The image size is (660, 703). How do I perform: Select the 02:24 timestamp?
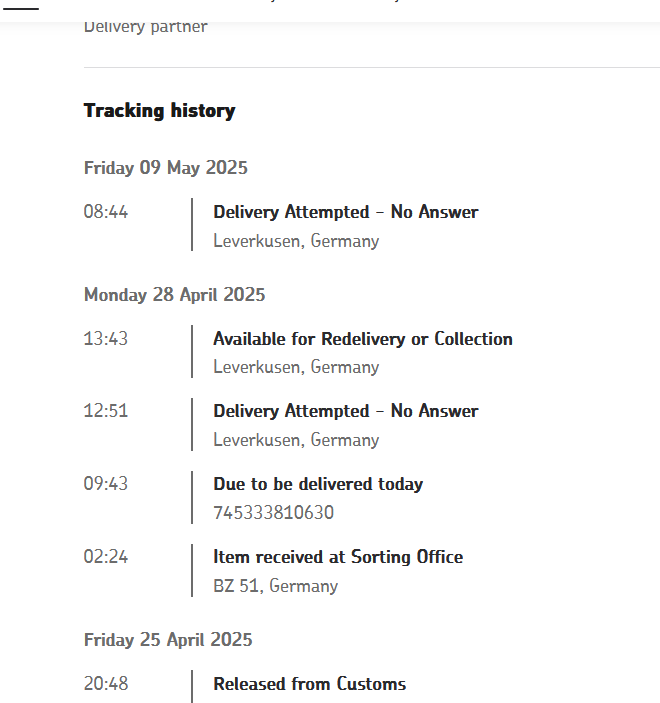pos(106,557)
